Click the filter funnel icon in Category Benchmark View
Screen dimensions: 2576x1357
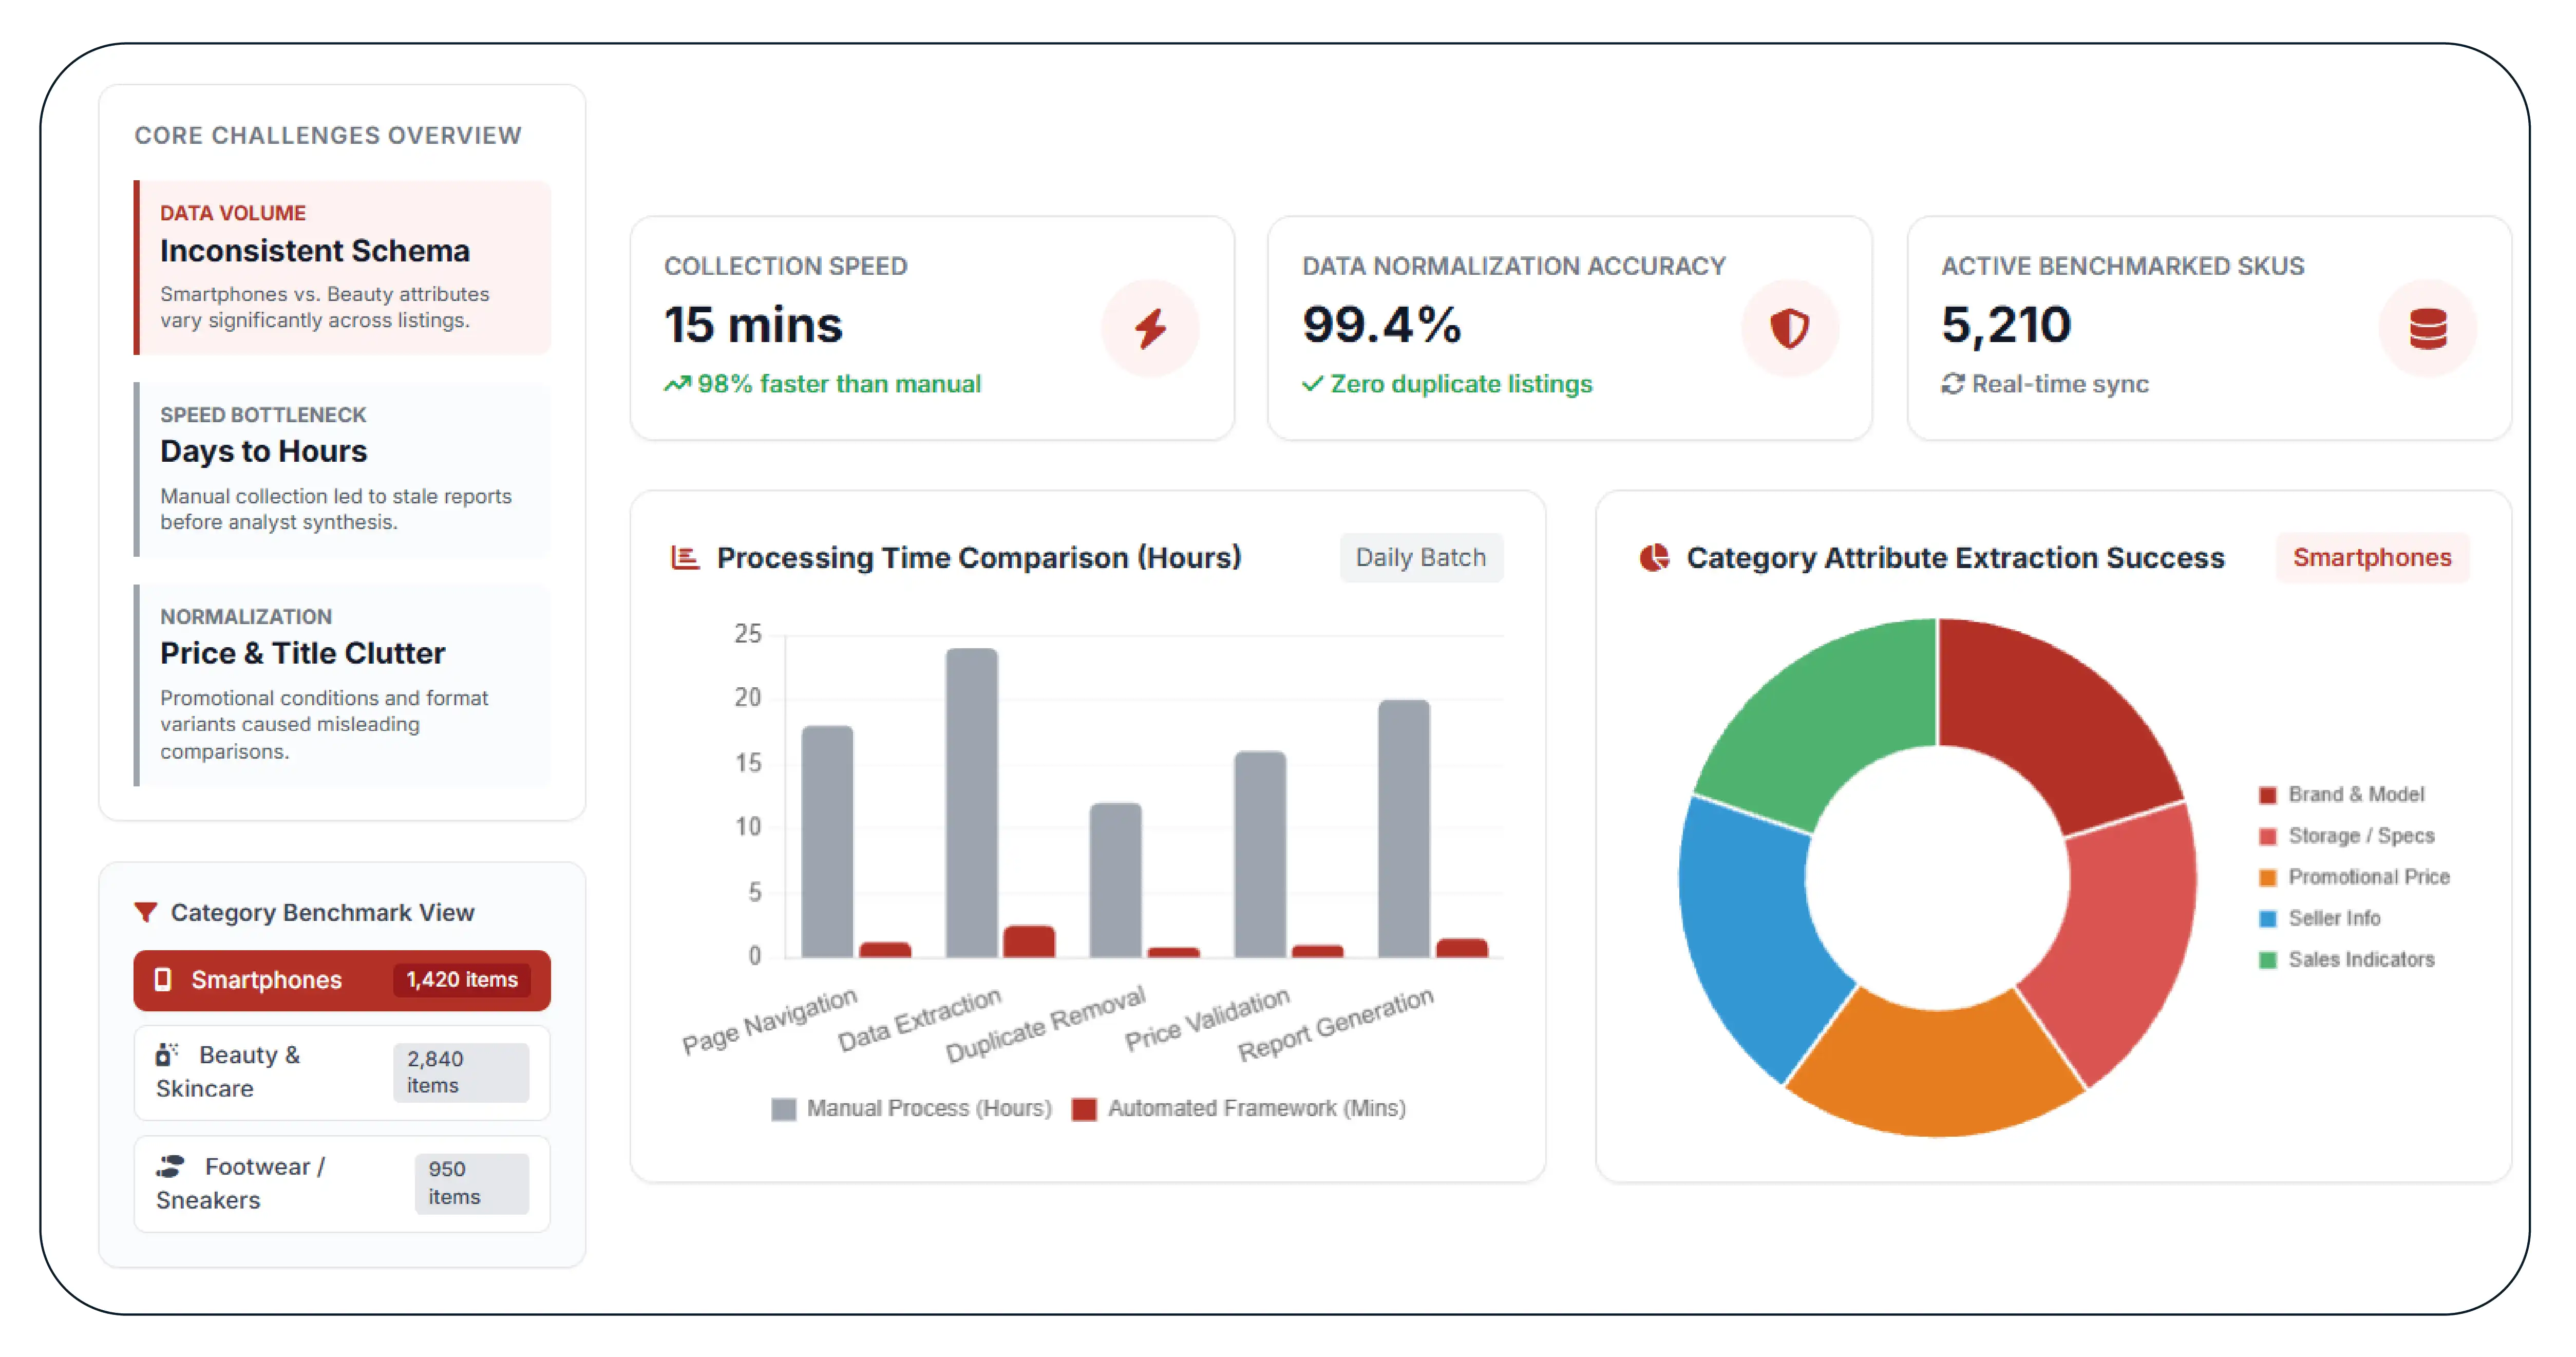(x=146, y=912)
